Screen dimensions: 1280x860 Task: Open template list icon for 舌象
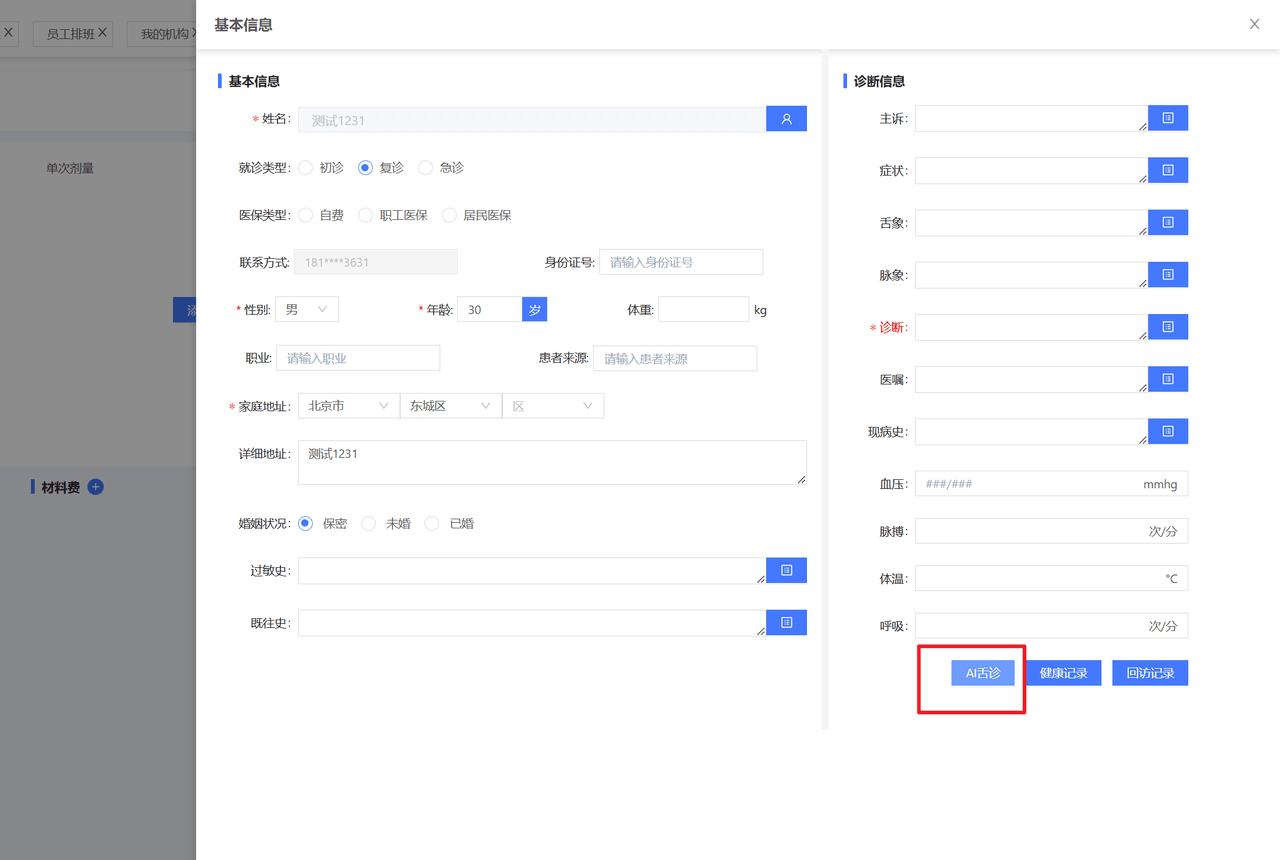(x=1168, y=222)
